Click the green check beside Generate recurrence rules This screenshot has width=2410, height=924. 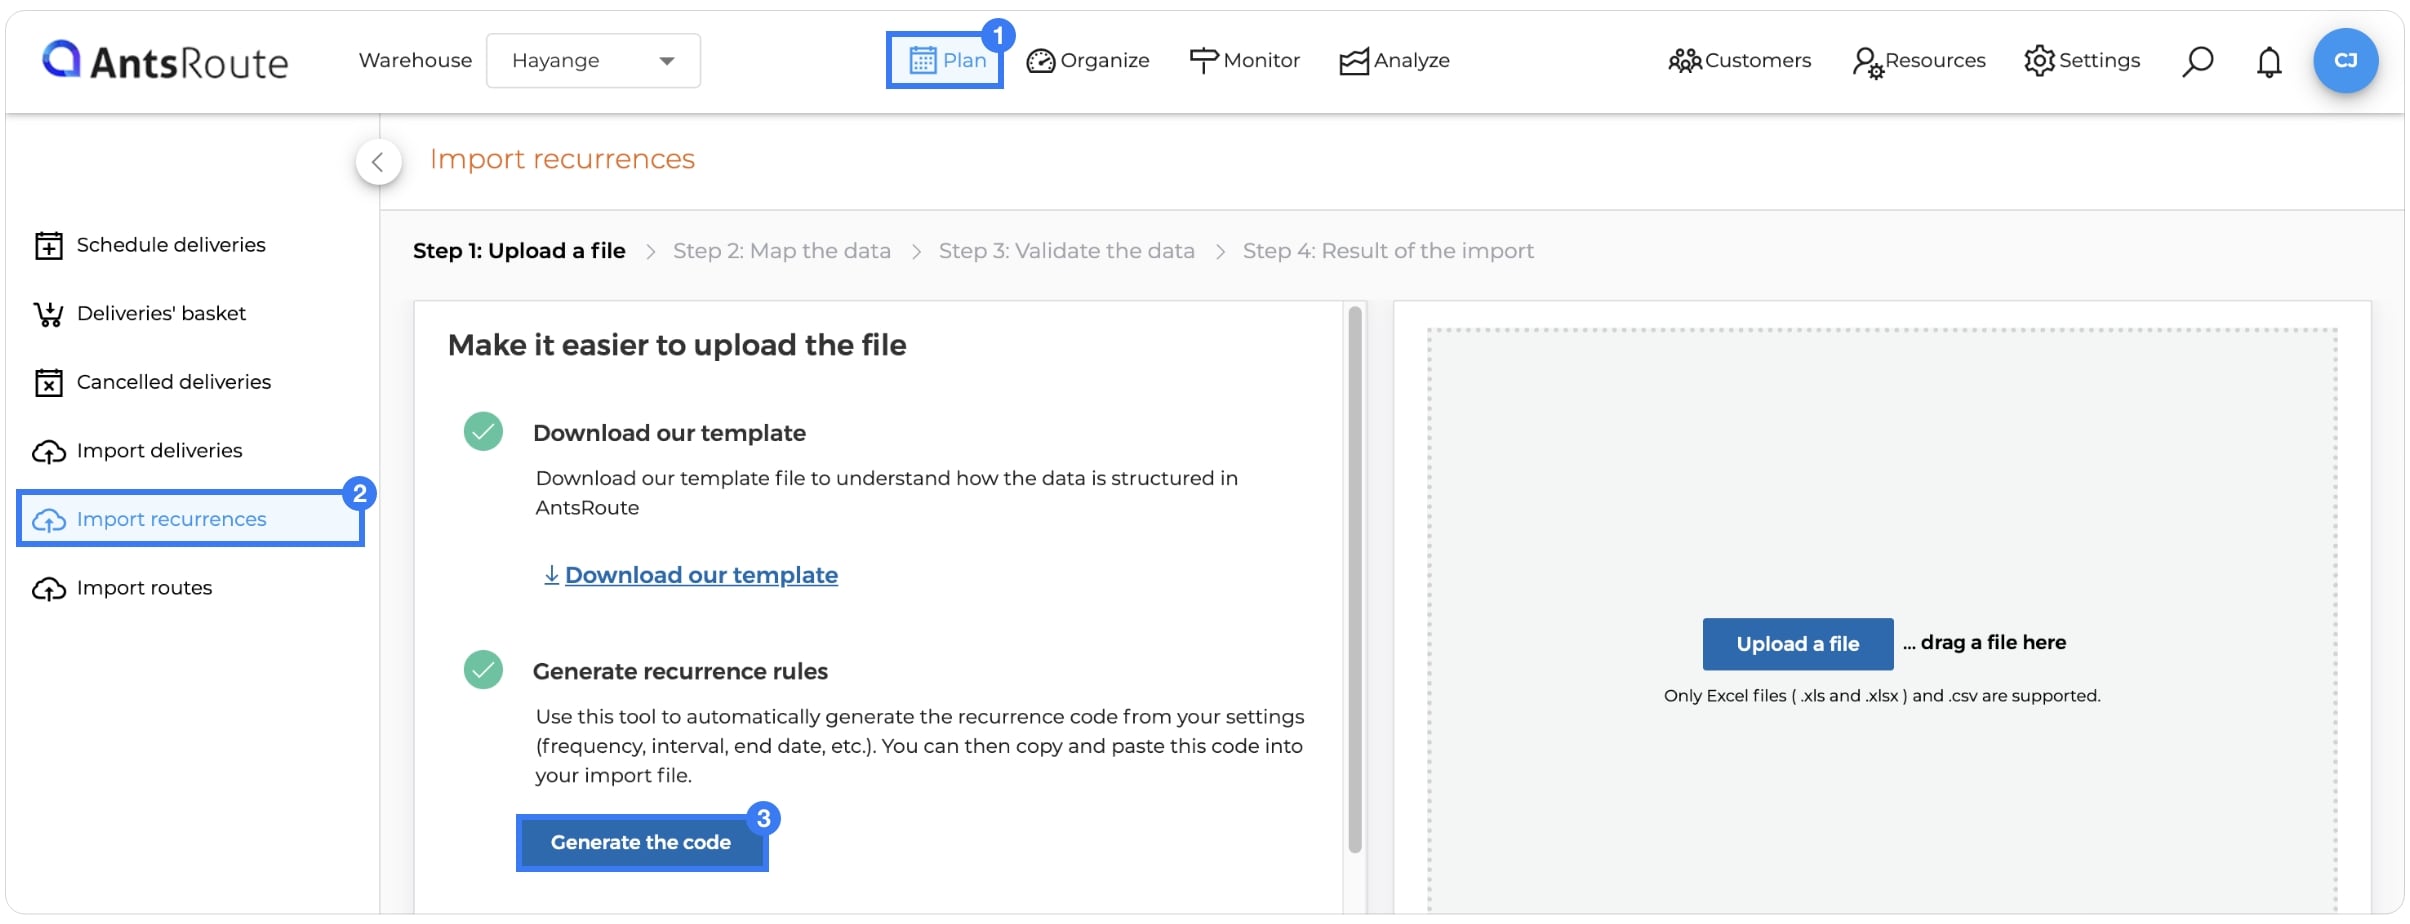tap(483, 670)
